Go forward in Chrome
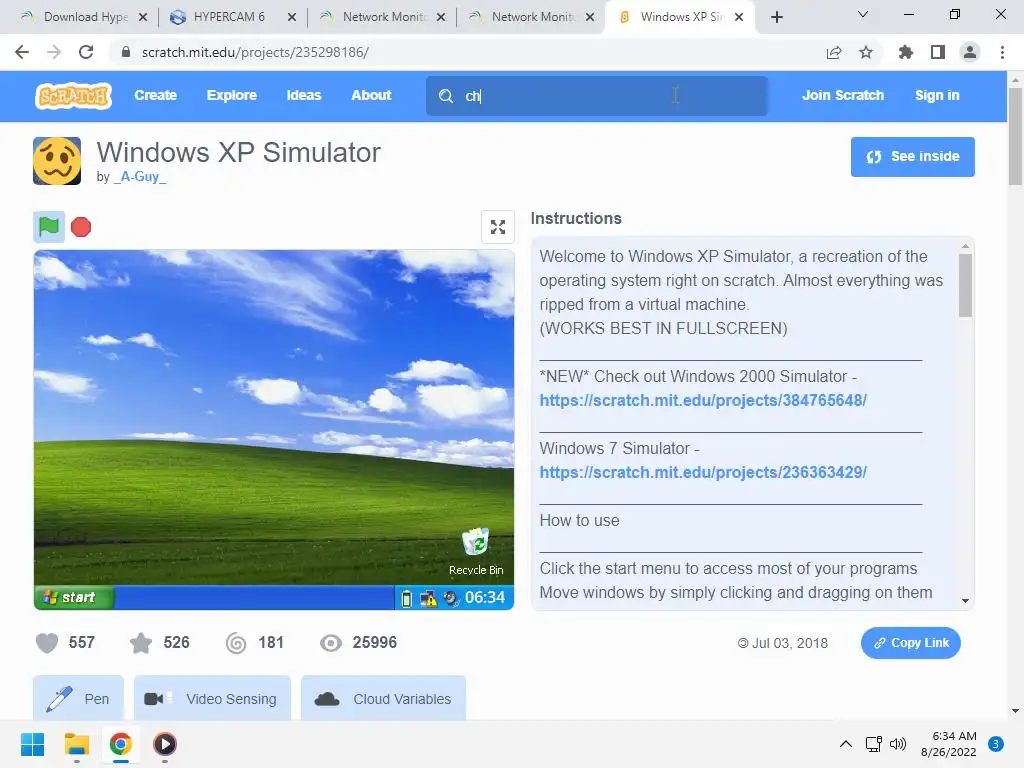This screenshot has width=1024, height=768. [x=54, y=52]
